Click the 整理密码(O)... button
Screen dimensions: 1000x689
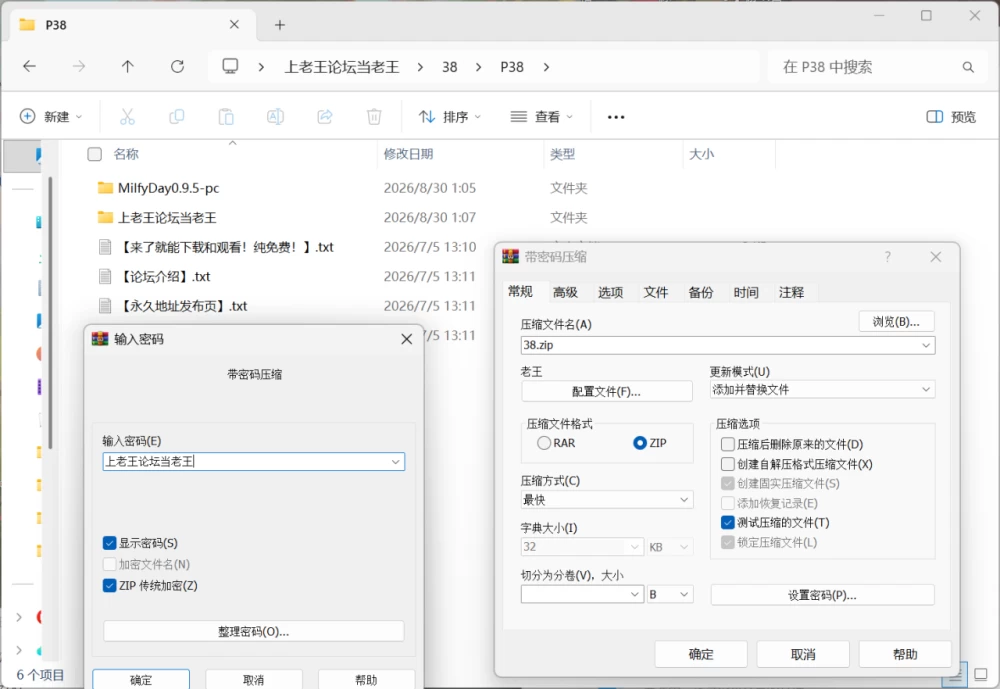pos(254,632)
